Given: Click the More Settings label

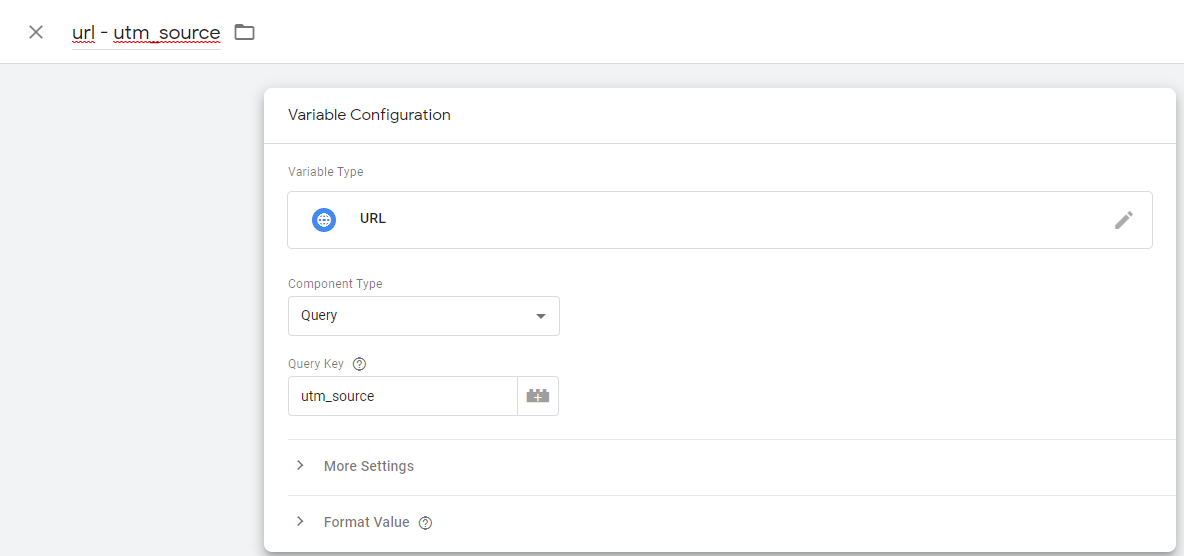Looking at the screenshot, I should pos(368,466).
